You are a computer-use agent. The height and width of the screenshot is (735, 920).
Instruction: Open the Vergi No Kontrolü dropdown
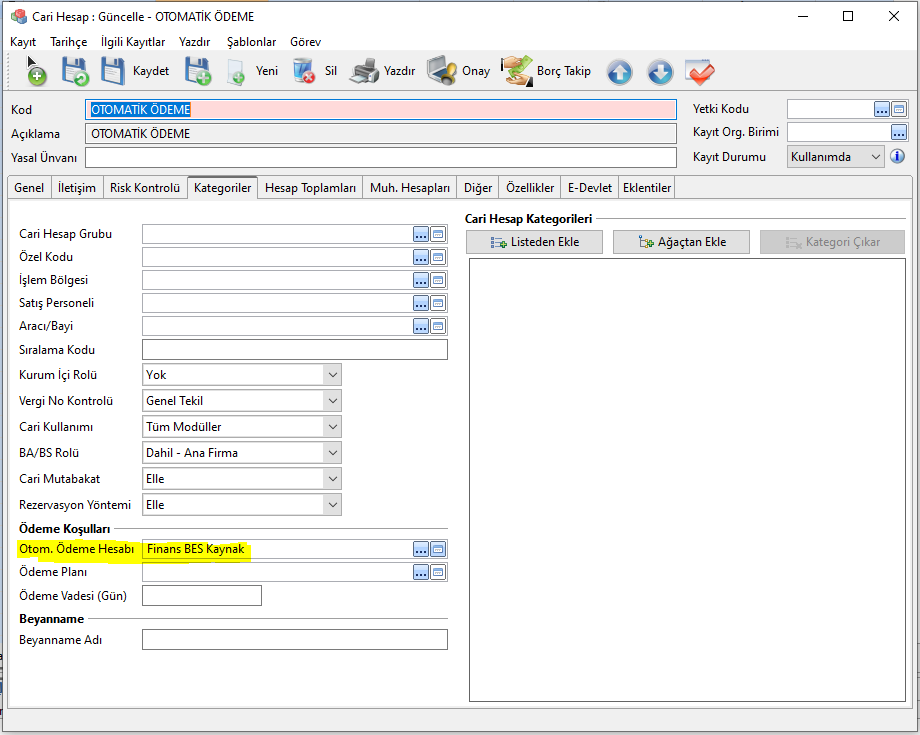point(332,401)
